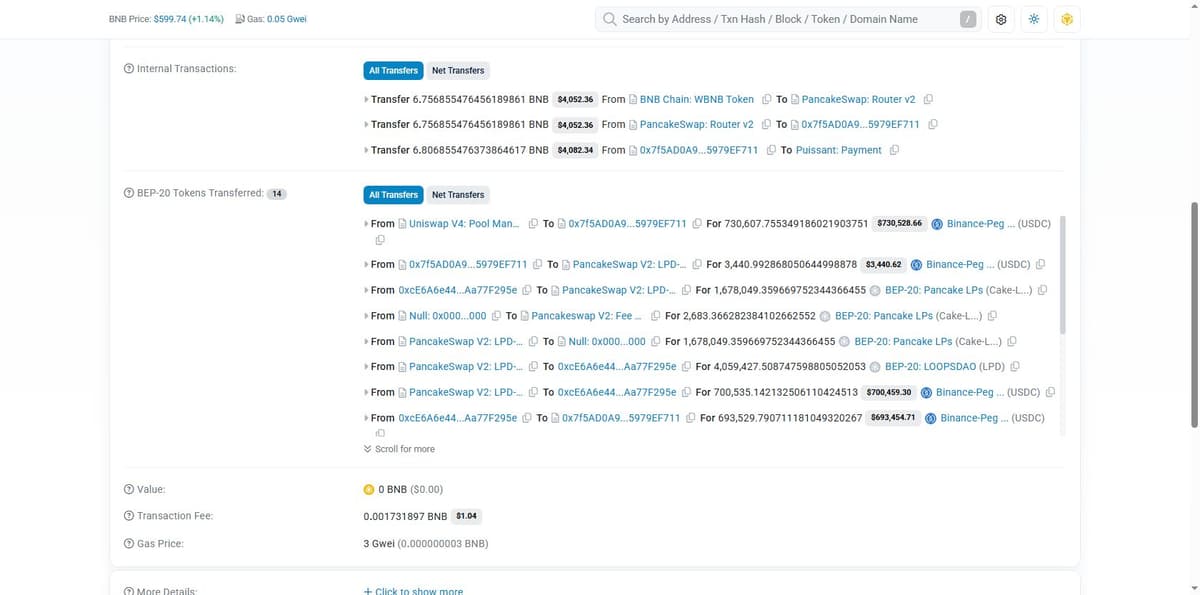Screen dimensions: 1200x595
Task: Copy recipient address in the 4,059,427.50 row
Action: 685,367
